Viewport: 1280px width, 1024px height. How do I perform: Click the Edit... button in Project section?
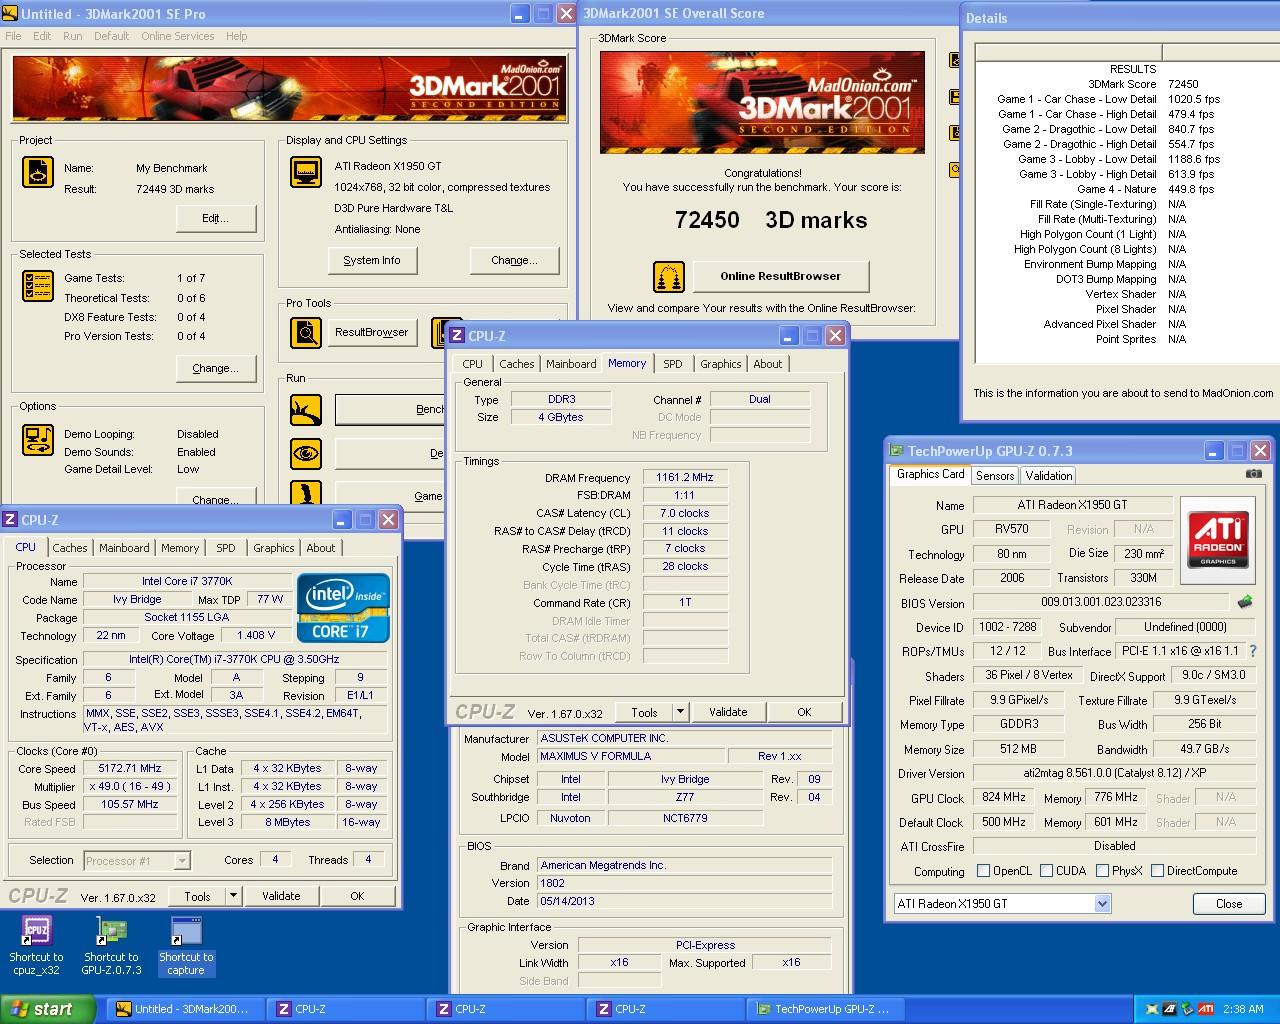(x=216, y=218)
